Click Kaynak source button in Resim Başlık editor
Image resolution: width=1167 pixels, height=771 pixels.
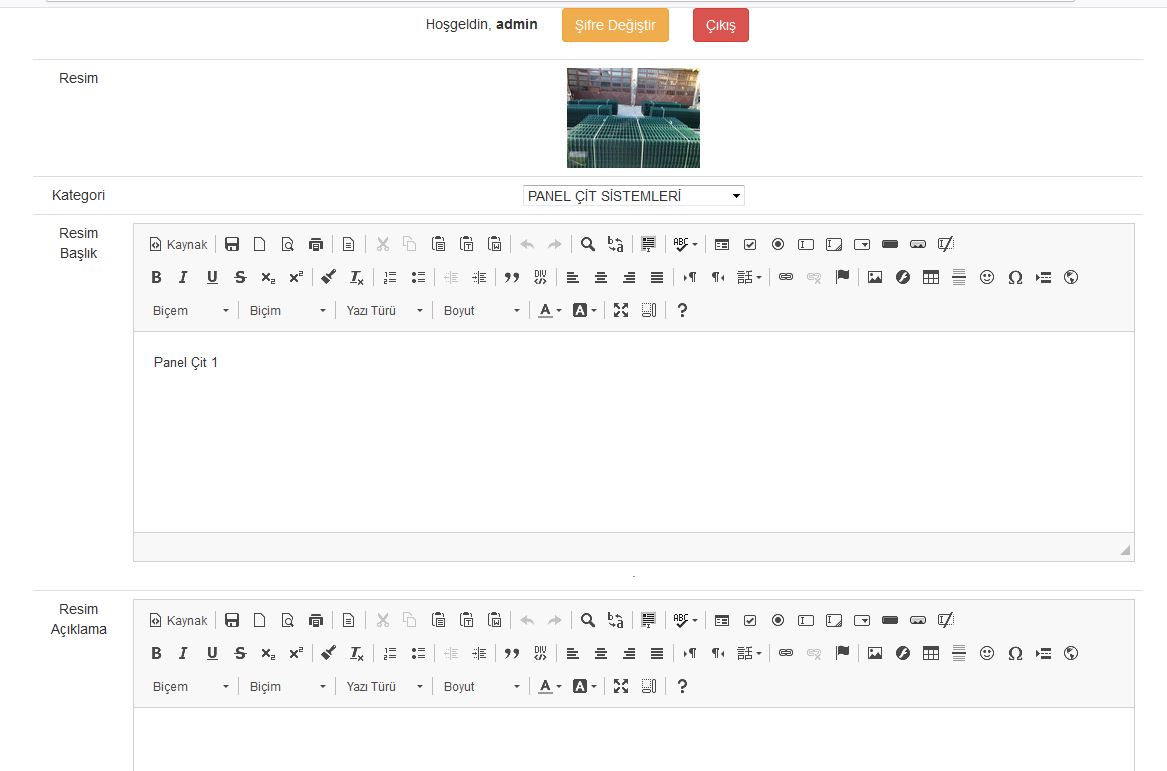pyautogui.click(x=179, y=244)
